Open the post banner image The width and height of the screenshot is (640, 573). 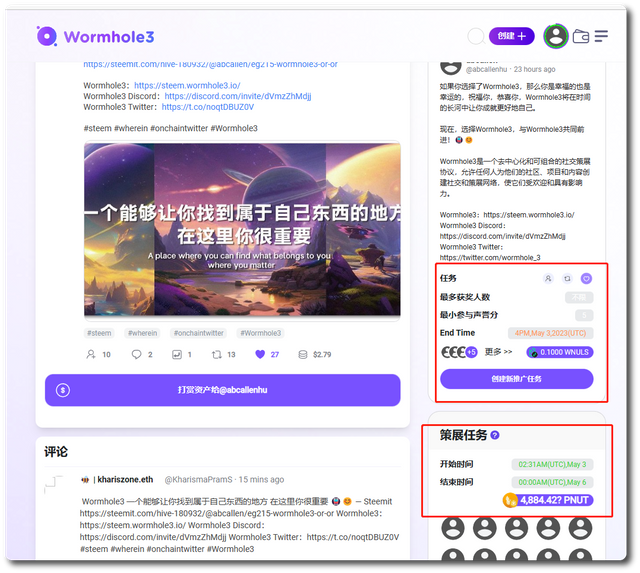242,229
